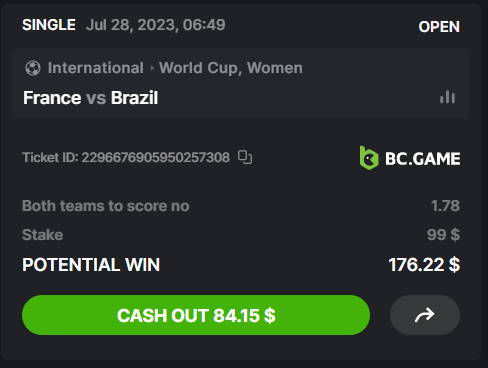Click the 99 $ stake amount

[443, 235]
